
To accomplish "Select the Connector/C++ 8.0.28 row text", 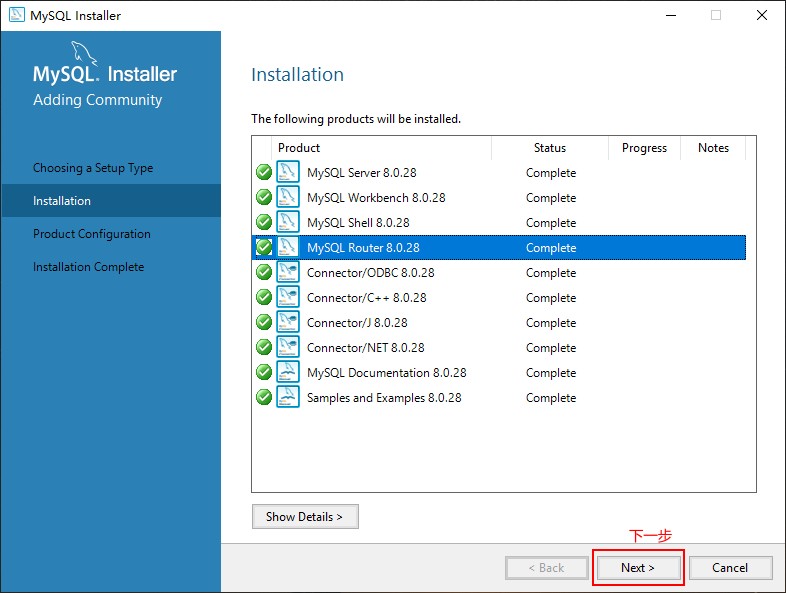I will (x=367, y=298).
